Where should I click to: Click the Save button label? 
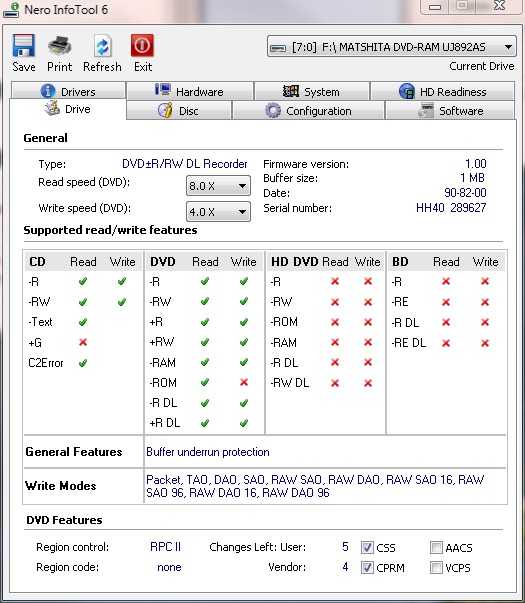click(x=24, y=67)
